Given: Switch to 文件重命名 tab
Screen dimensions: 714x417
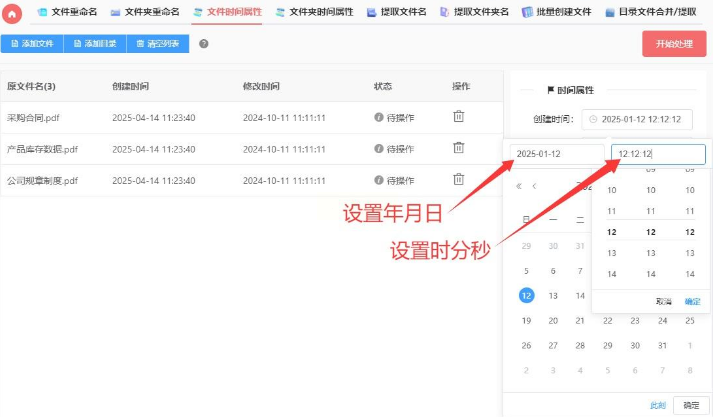Looking at the screenshot, I should pos(67,12).
